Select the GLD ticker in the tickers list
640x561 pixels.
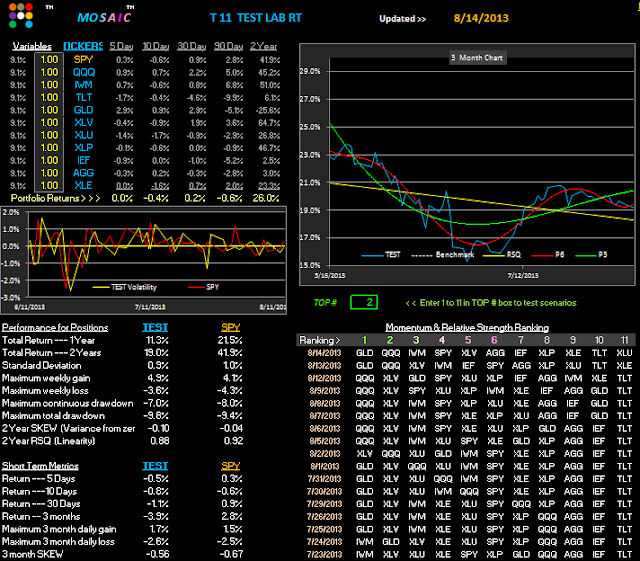point(83,110)
